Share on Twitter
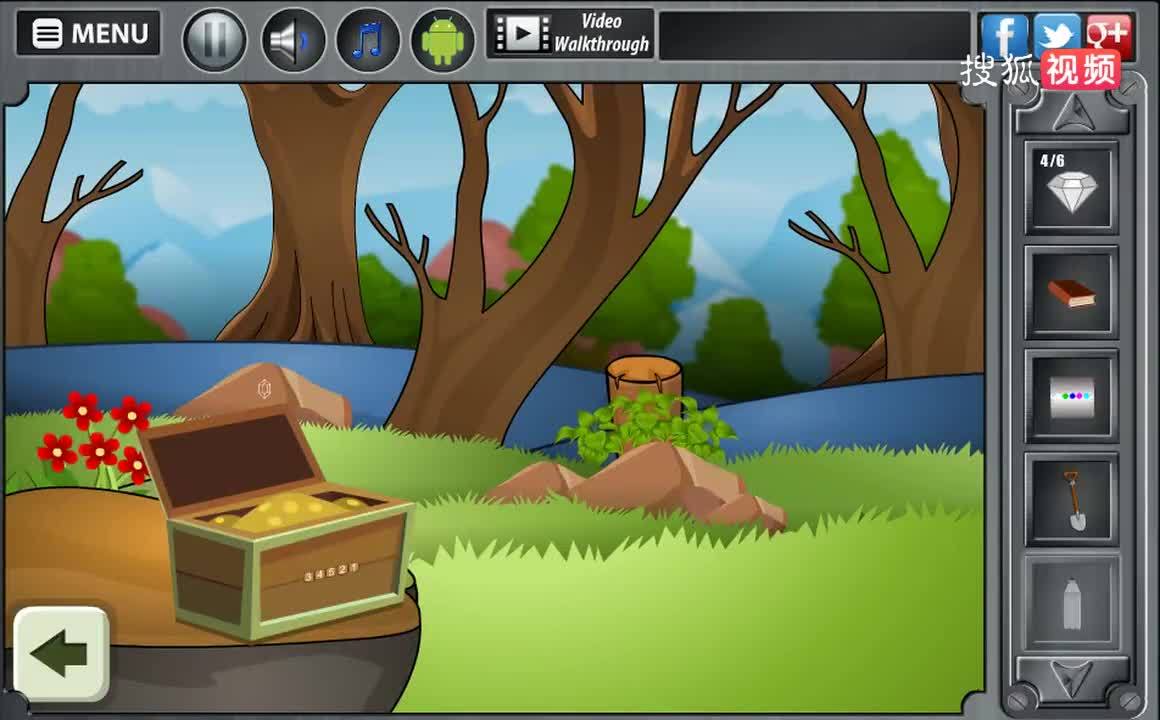 click(1056, 36)
